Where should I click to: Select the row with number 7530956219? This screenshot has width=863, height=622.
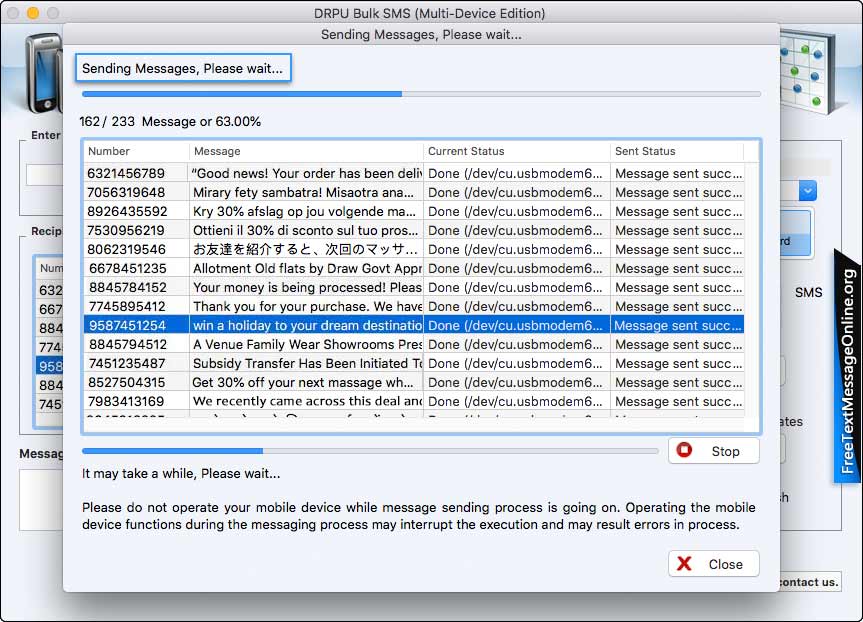(x=414, y=230)
